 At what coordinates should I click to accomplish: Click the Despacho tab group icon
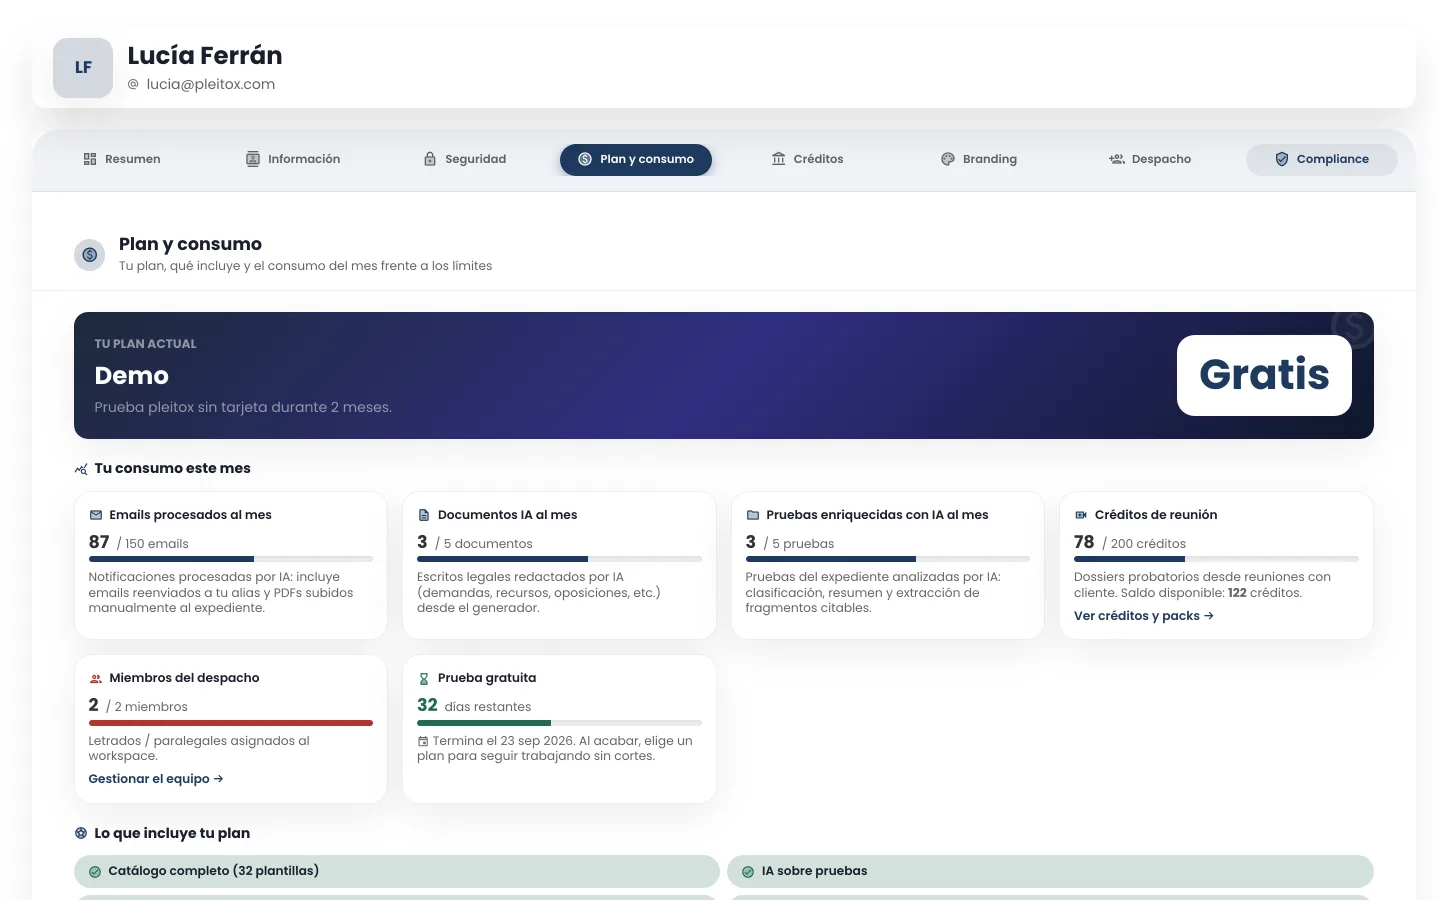point(1117,159)
